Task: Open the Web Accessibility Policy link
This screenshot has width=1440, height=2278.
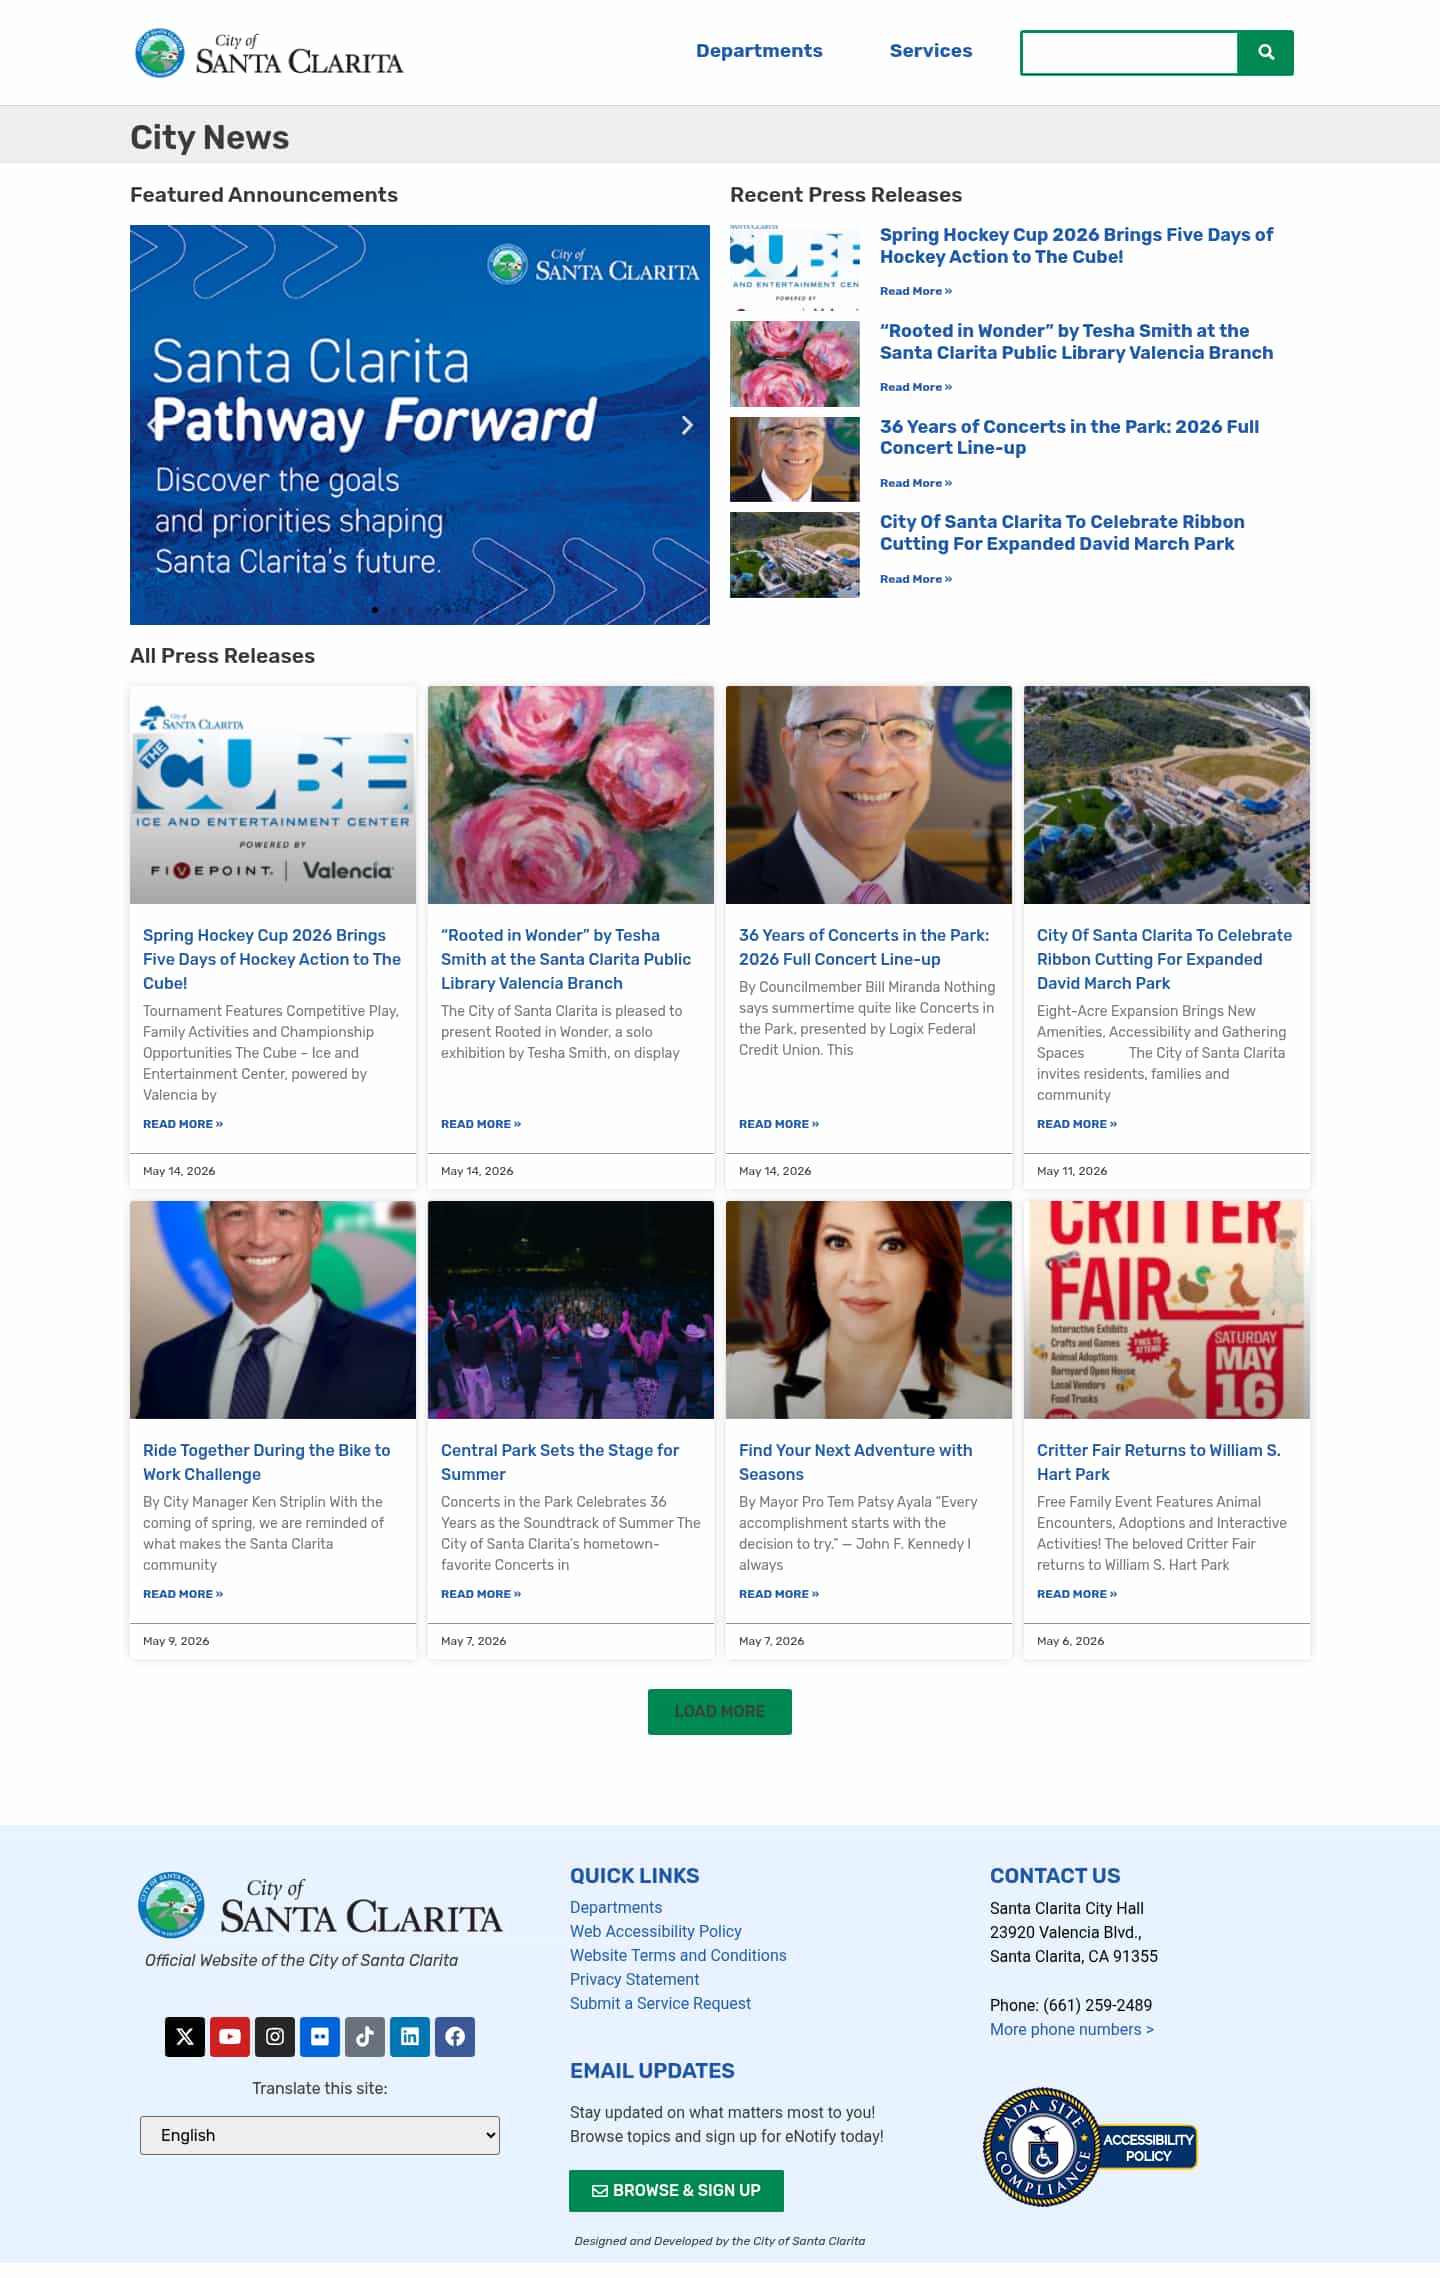Action: (656, 1931)
